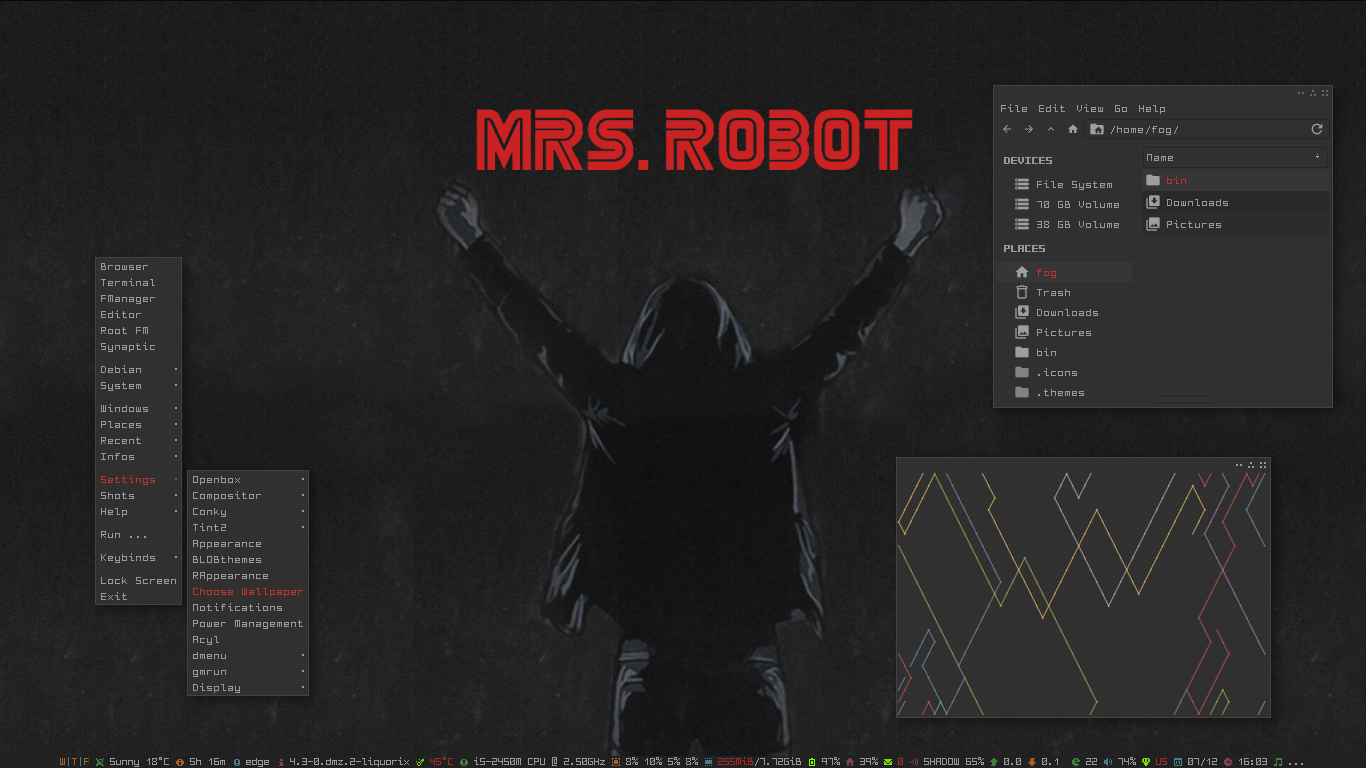Click the back arrow in file manager

click(1007, 129)
